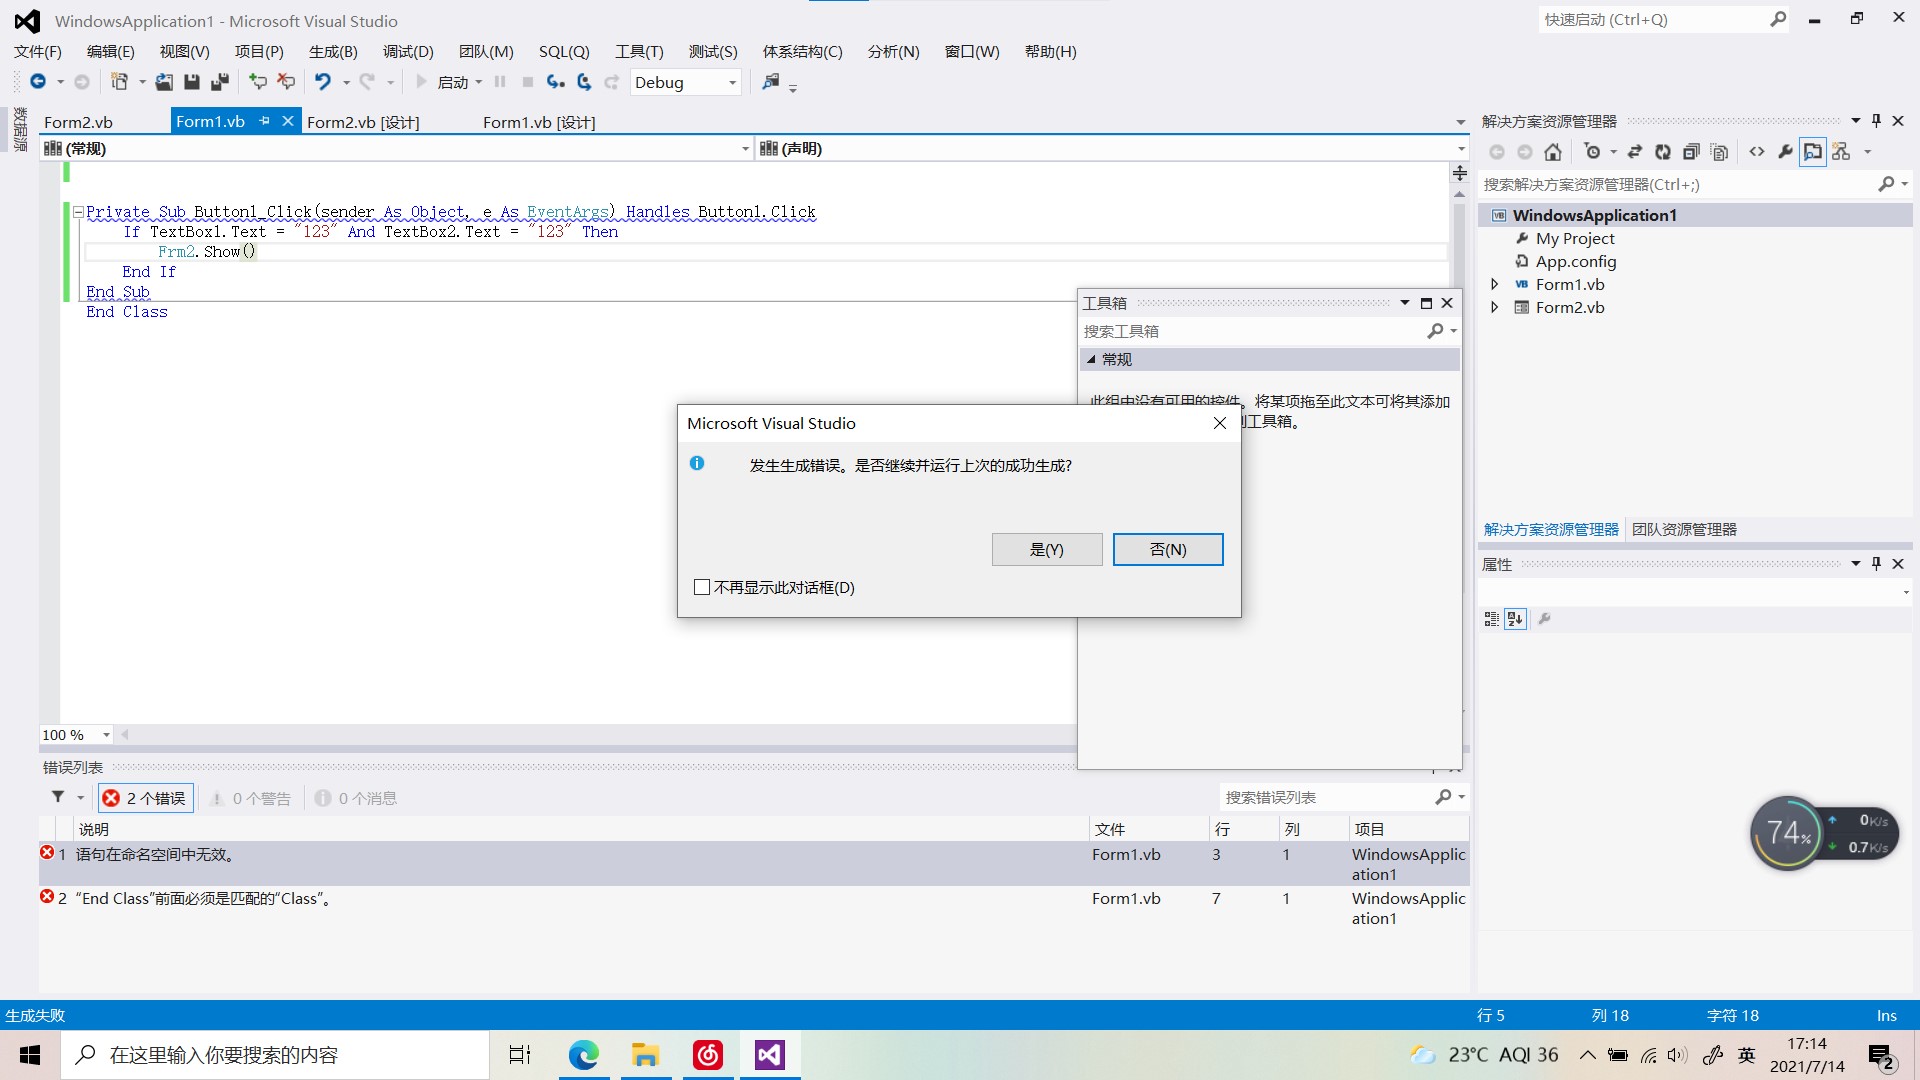Select My Project in Solution Explorer
Image resolution: width=1920 pixels, height=1080 pixels.
pyautogui.click(x=1575, y=239)
